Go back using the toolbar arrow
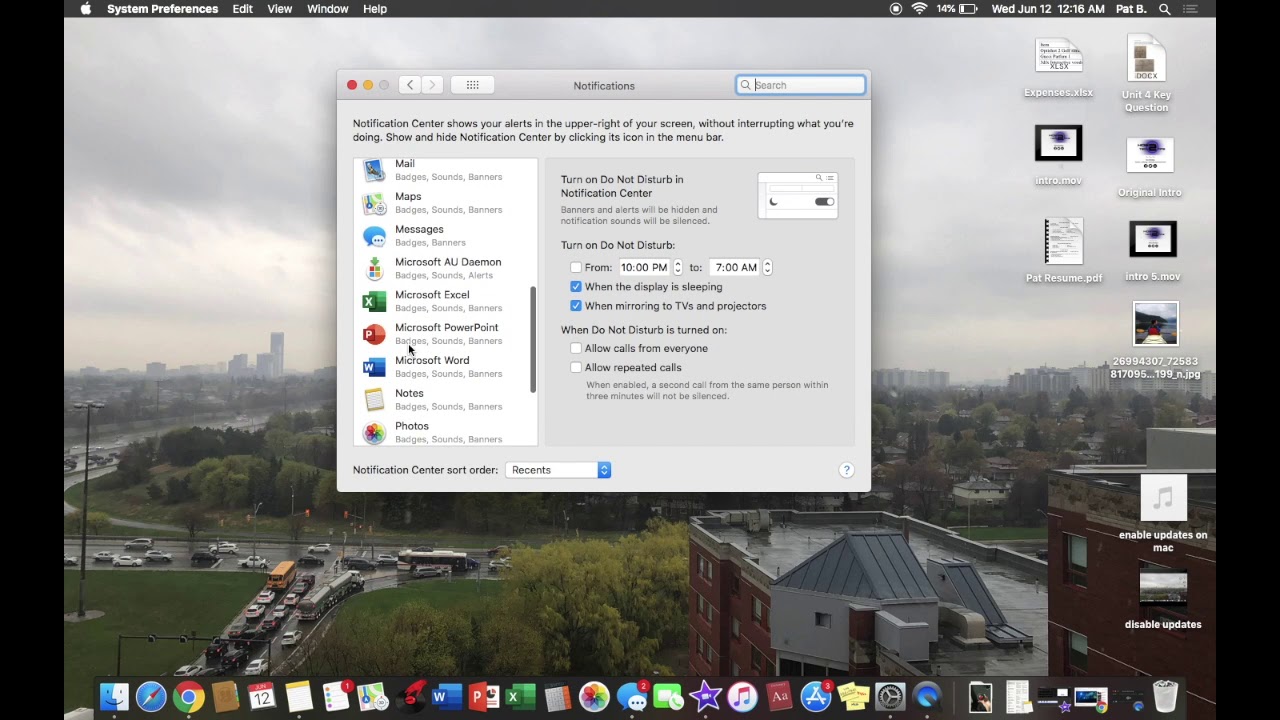Viewport: 1280px width, 720px height. (x=410, y=85)
